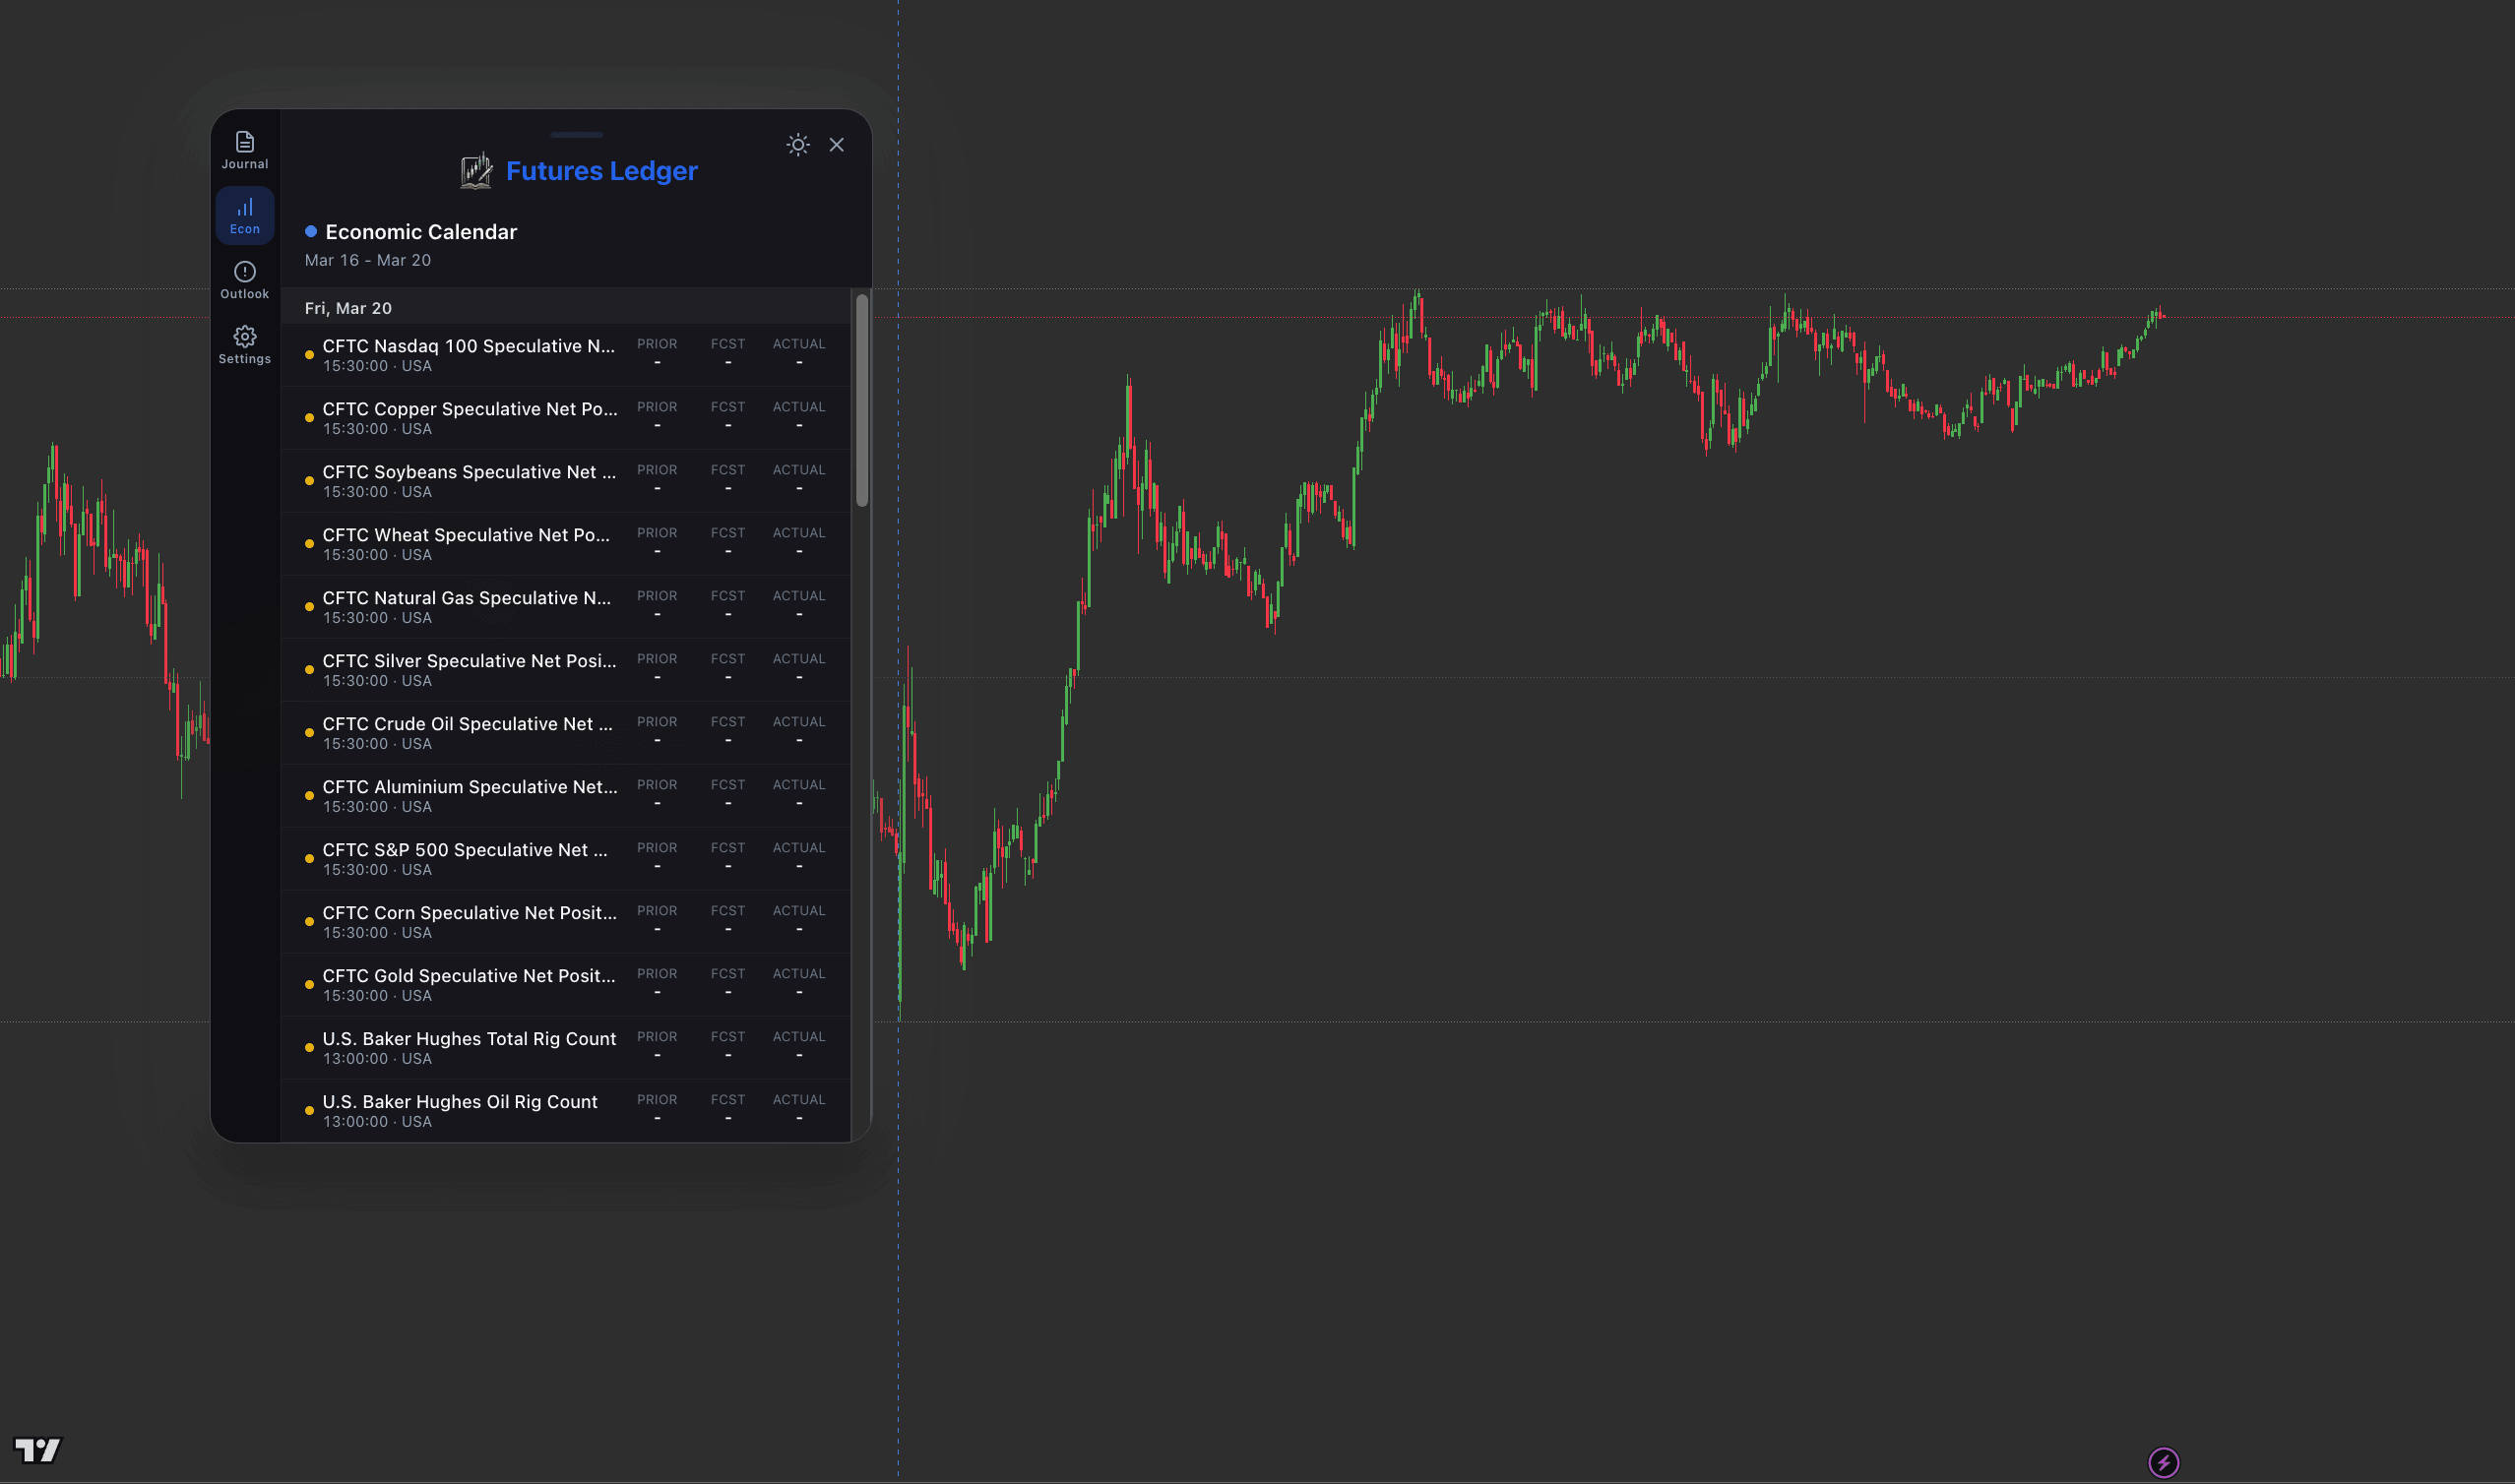Click the sun theme icon
Image resolution: width=2515 pixels, height=1484 pixels.
pos(798,144)
